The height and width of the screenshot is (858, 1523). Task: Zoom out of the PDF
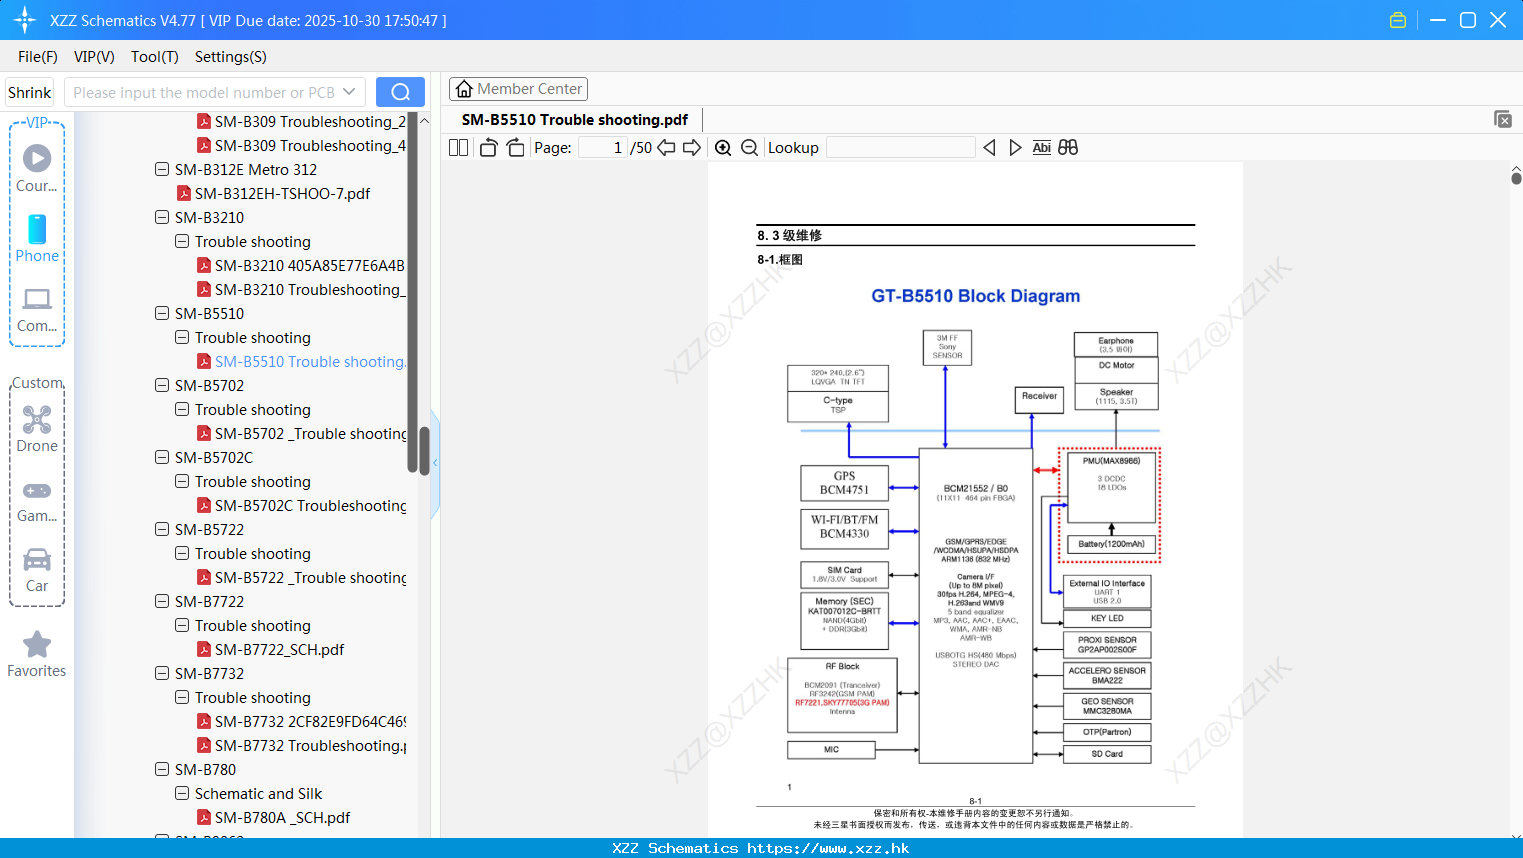[x=749, y=148]
